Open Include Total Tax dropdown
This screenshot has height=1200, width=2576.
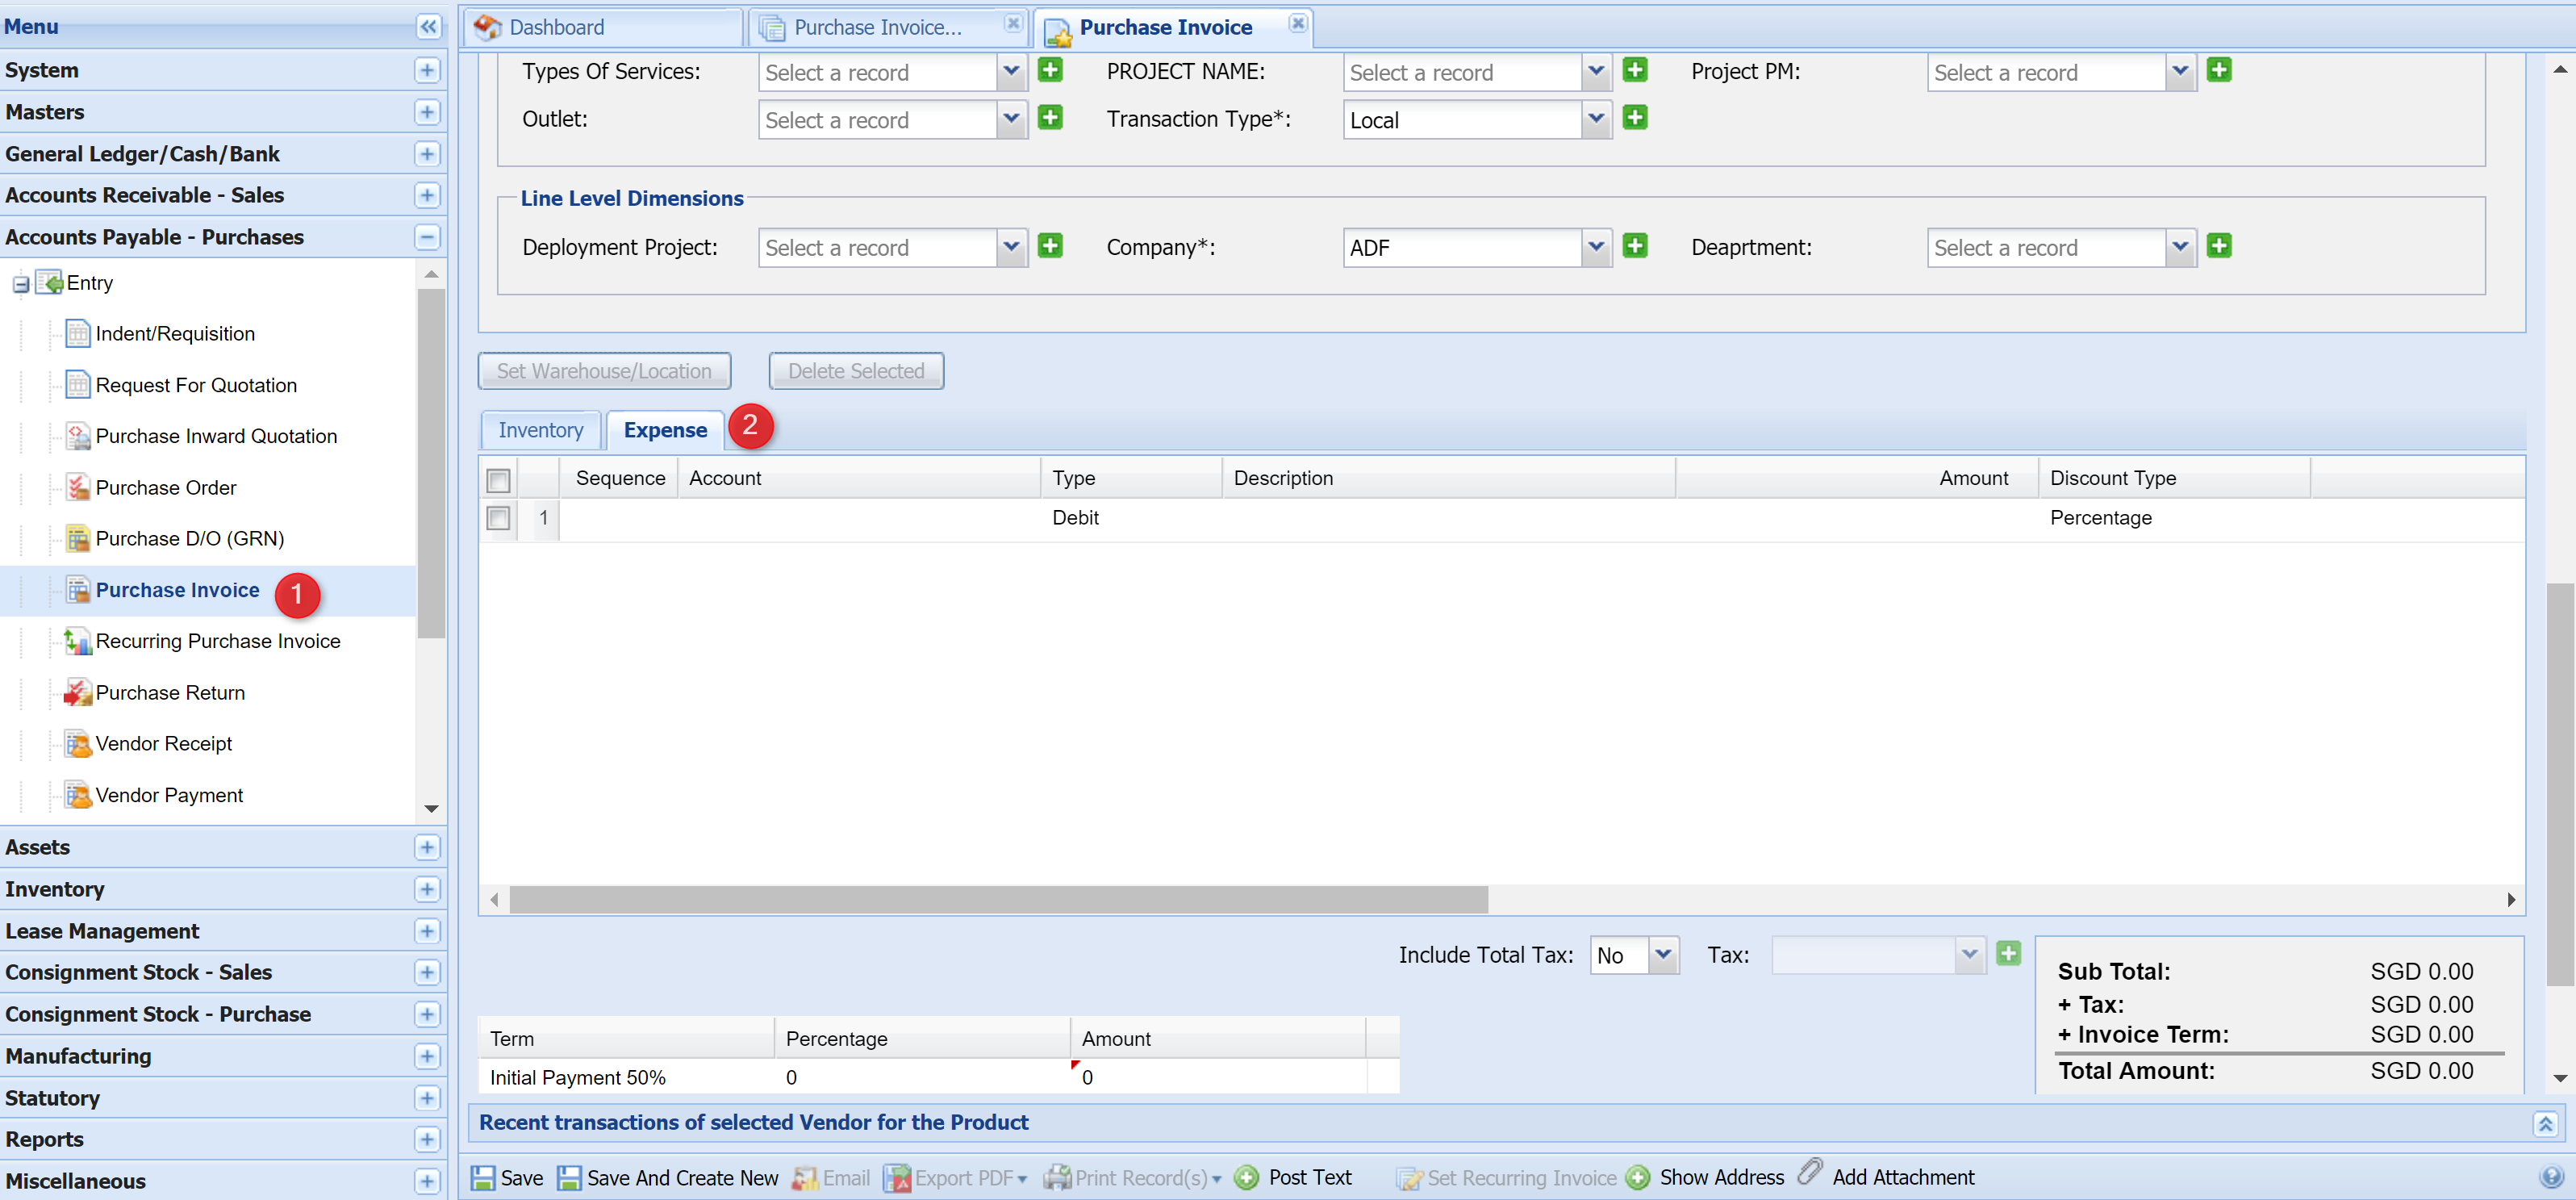(x=1663, y=956)
